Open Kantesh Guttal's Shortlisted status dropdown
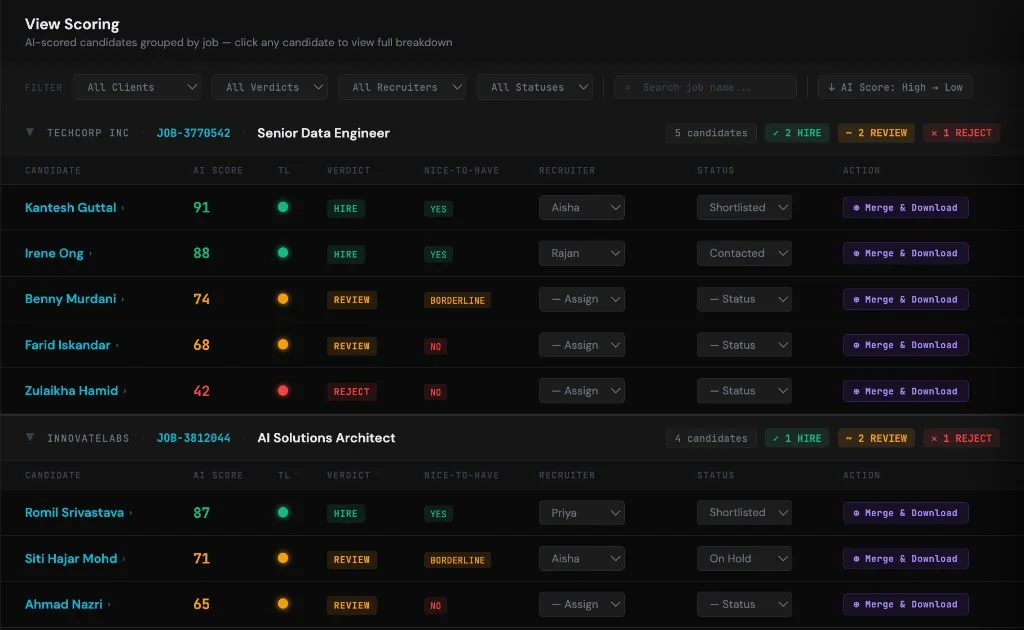The height and width of the screenshot is (630, 1024). [744, 208]
